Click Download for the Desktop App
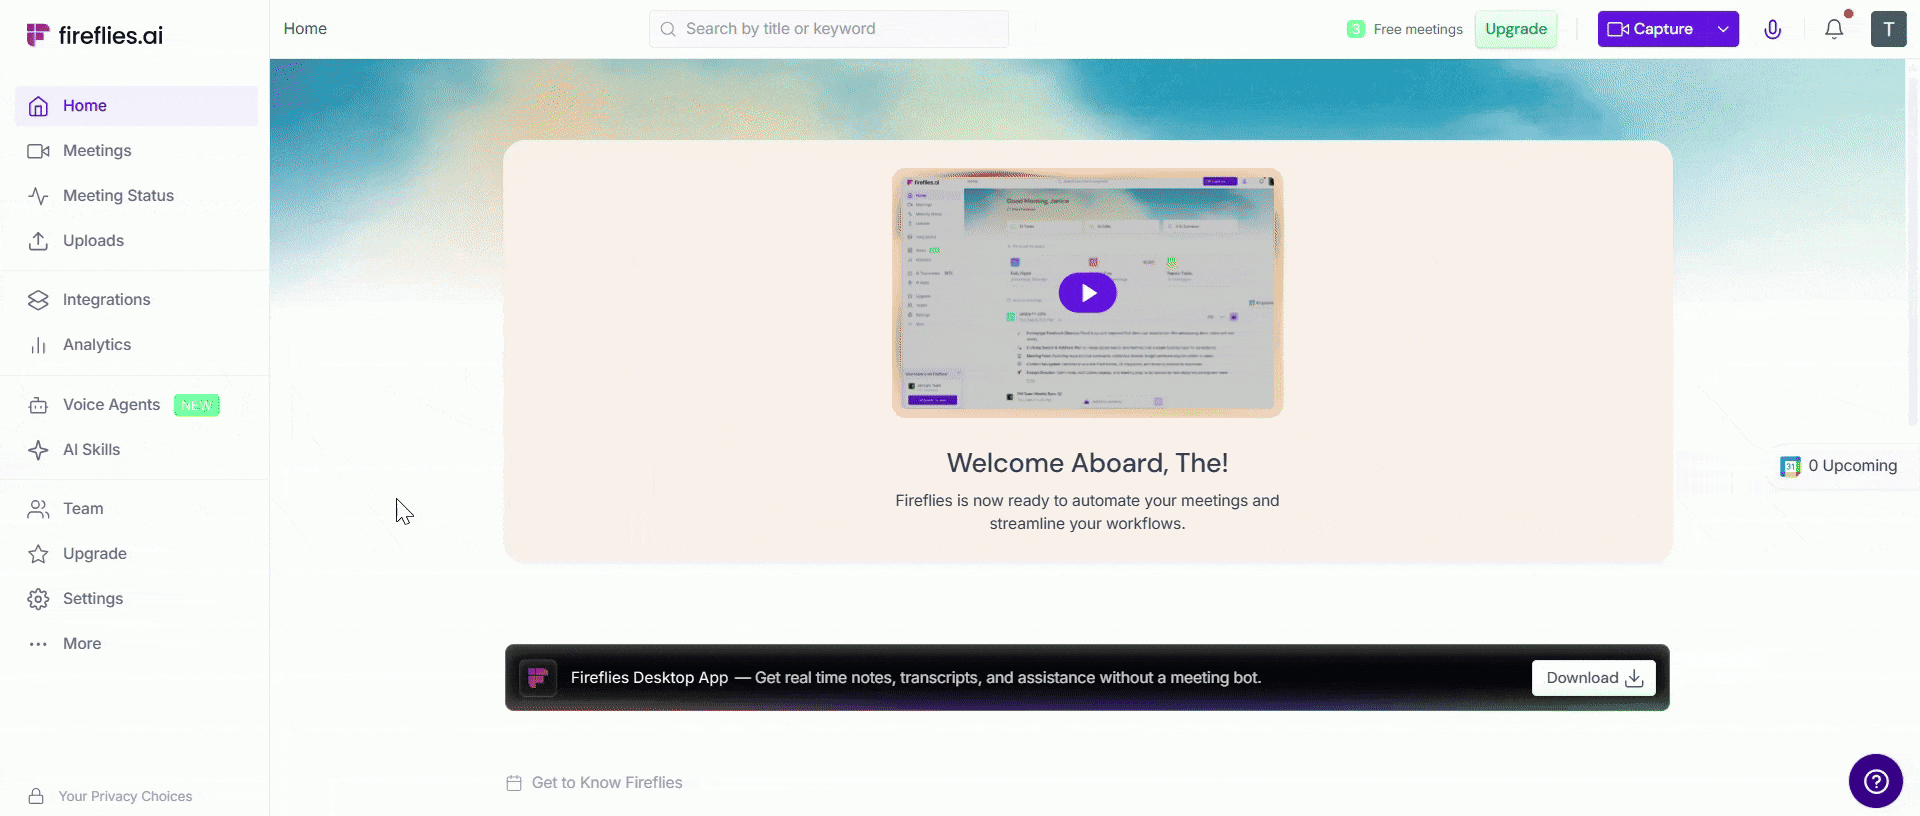 (1594, 678)
